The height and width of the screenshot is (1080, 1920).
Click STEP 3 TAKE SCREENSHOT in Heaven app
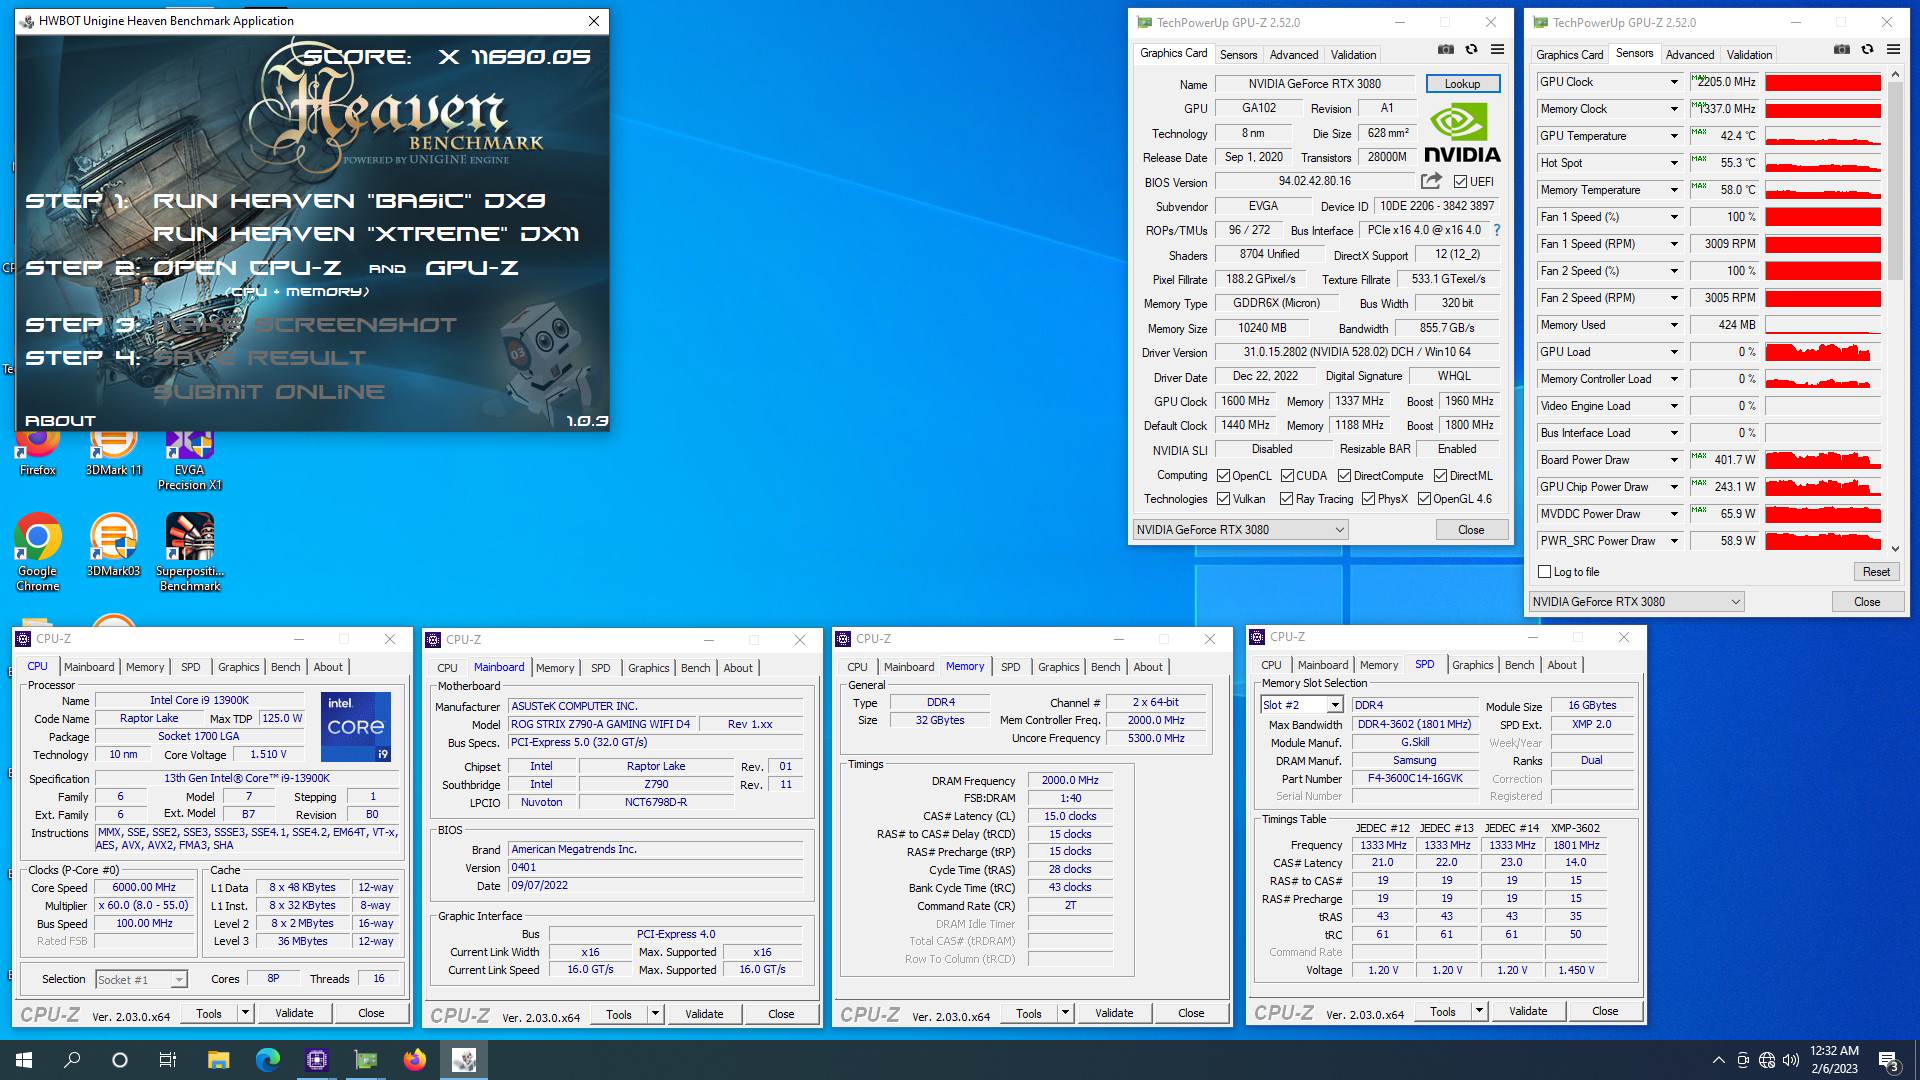(241, 325)
